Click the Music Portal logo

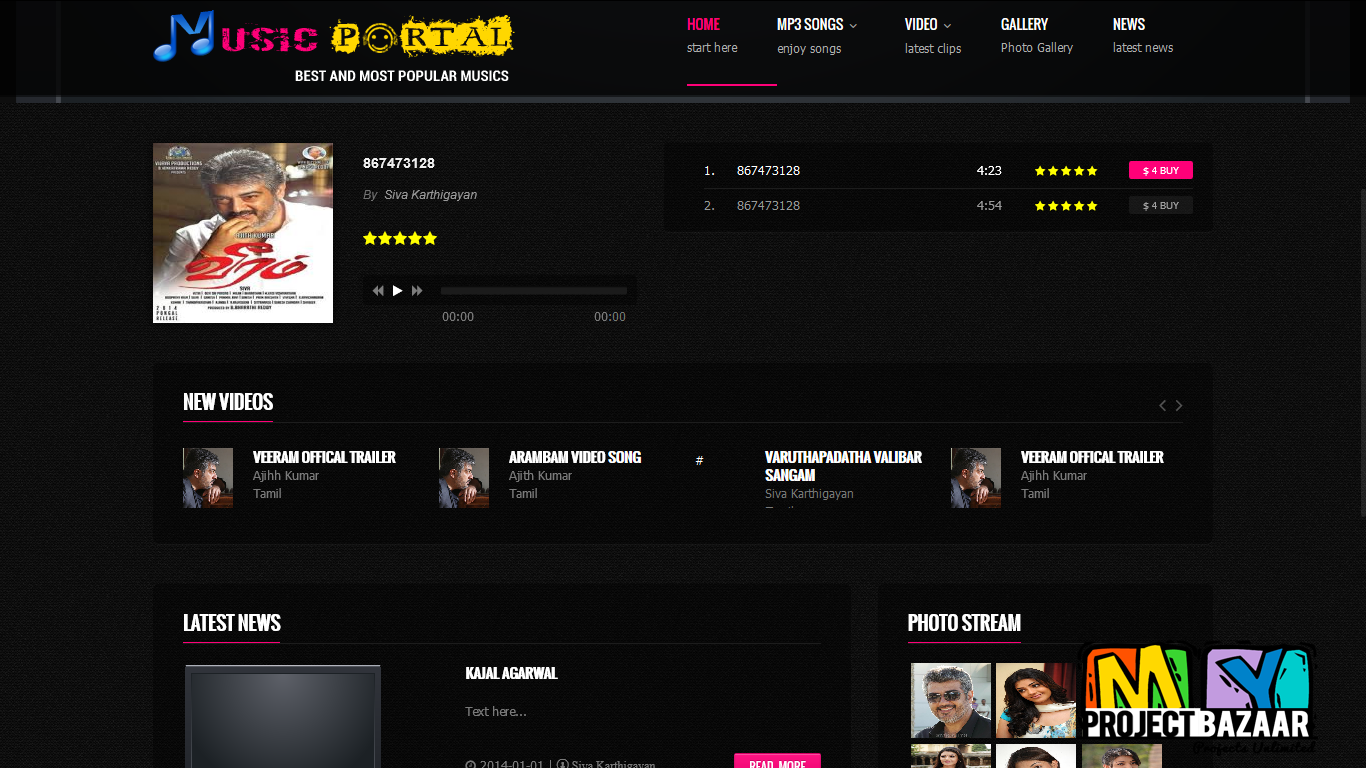[333, 38]
